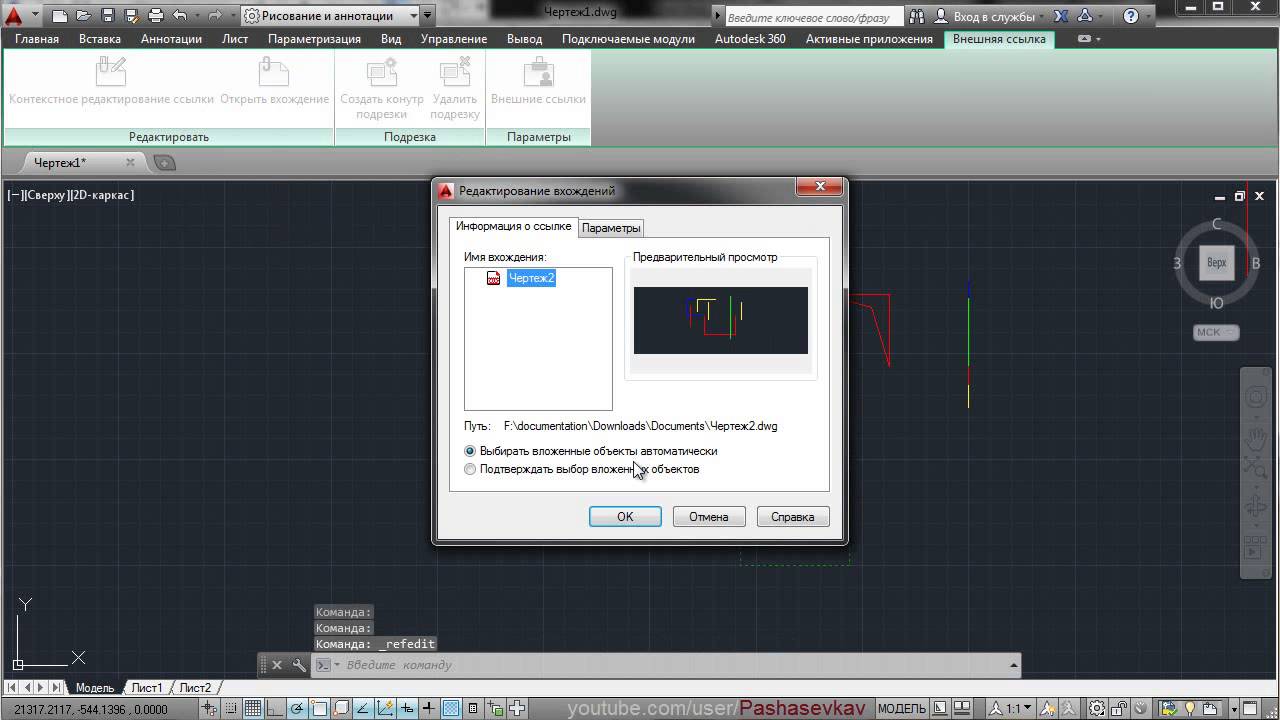Screen dimensions: 1280x720
Task: Toggle ortho mode in status bar
Action: coord(275,708)
